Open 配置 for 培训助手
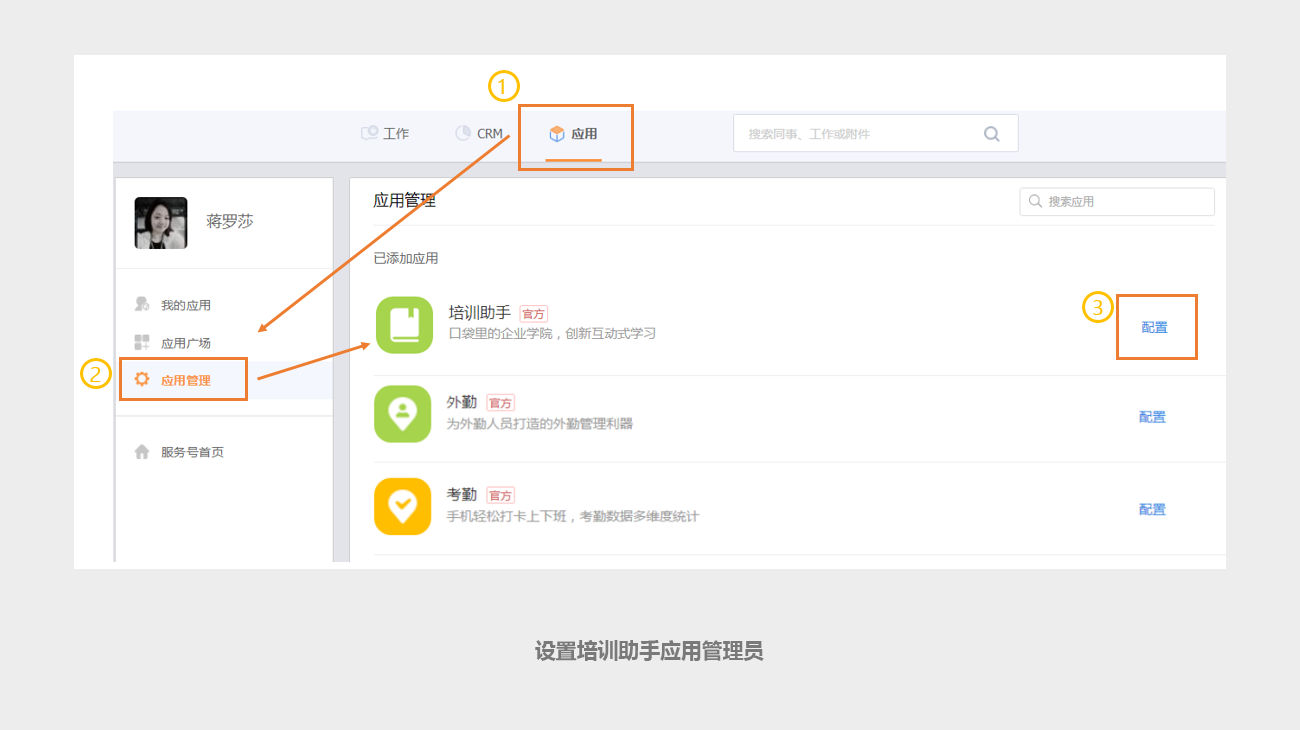Viewport: 1300px width, 730px height. (1154, 327)
